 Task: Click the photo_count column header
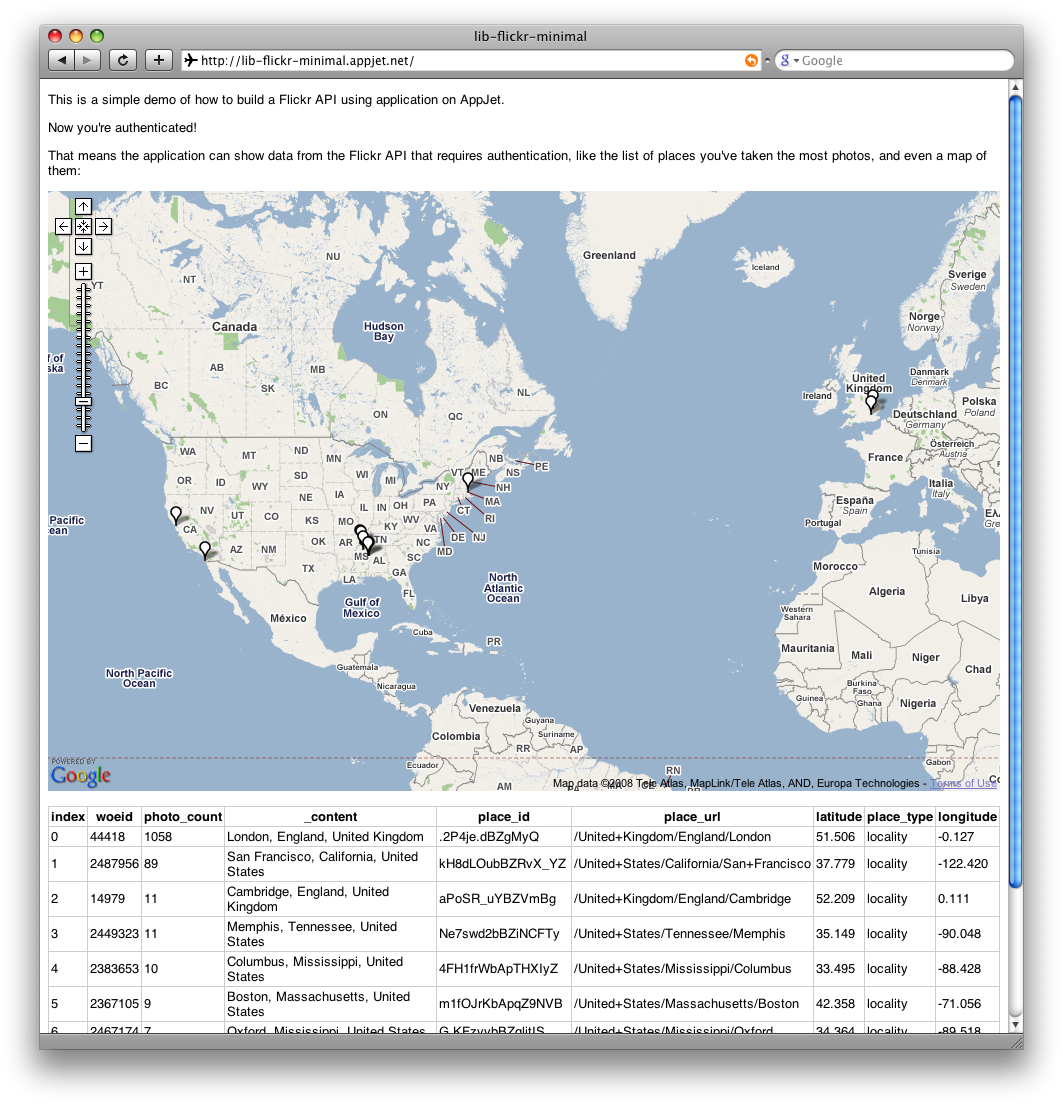[183, 817]
